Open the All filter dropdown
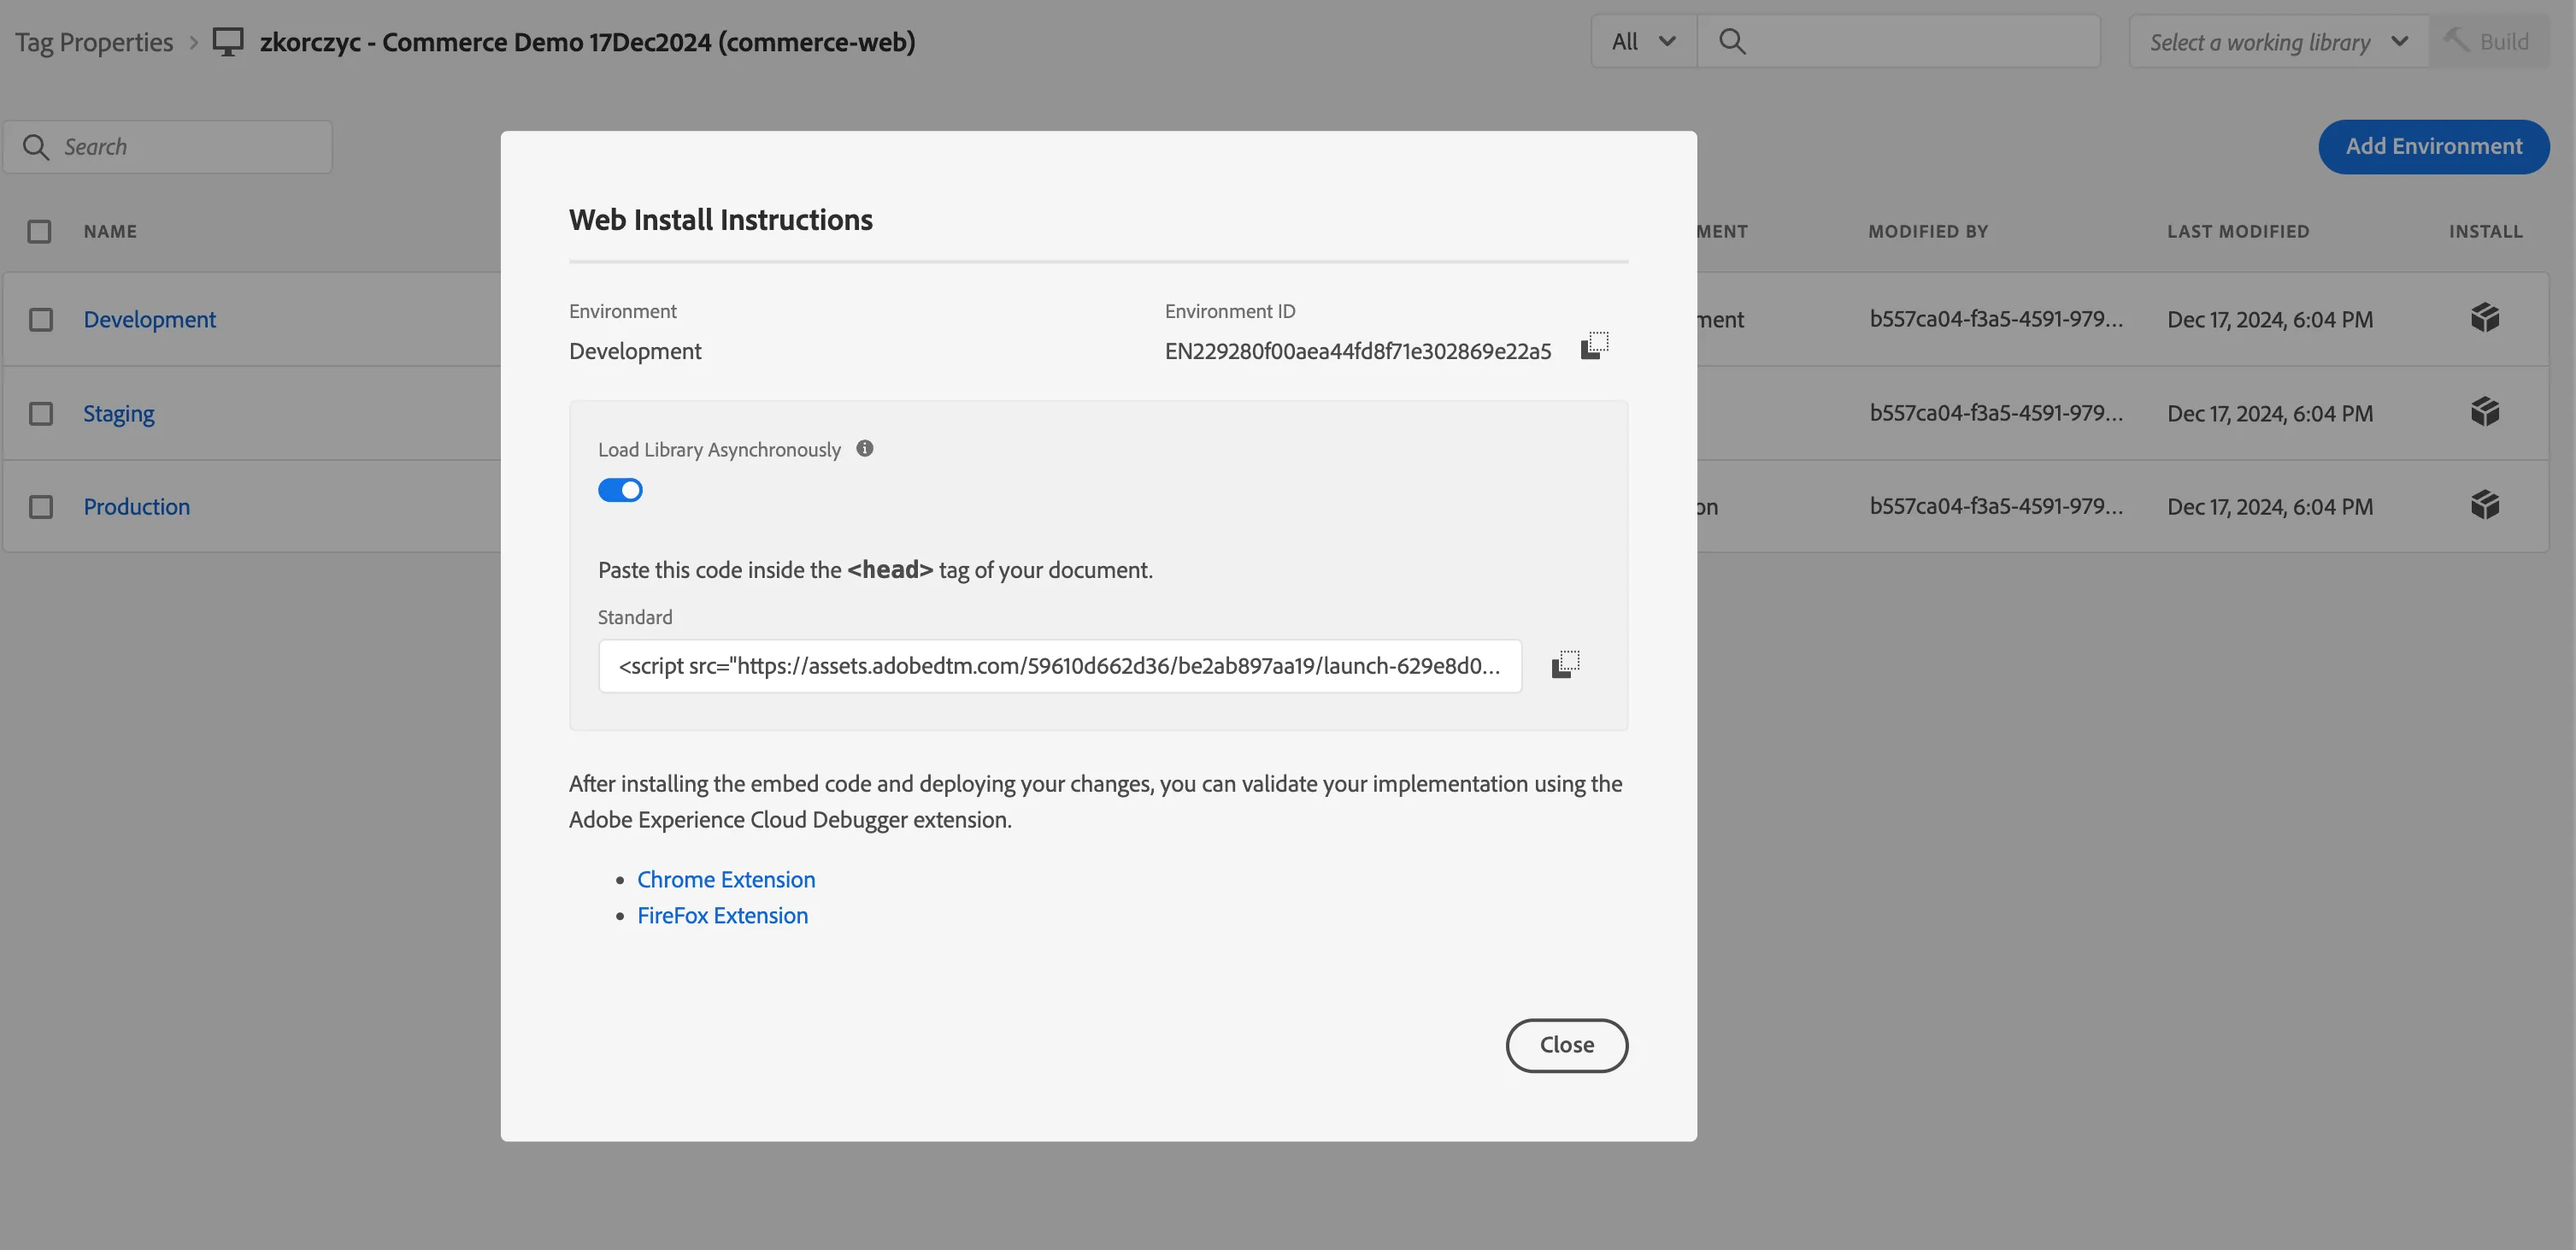This screenshot has height=1250, width=2576. tap(1643, 42)
